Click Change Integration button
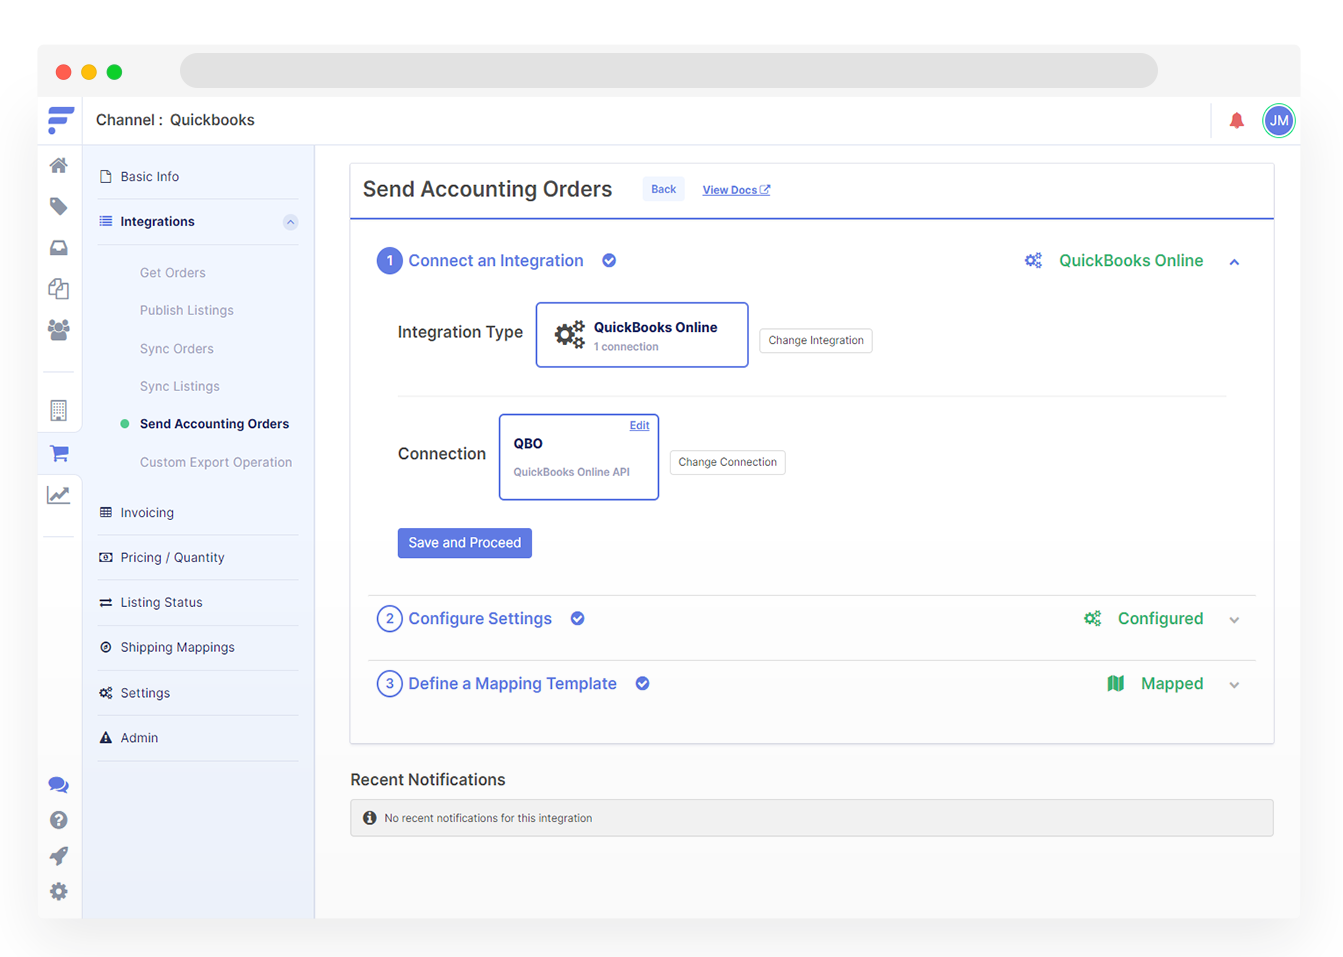The image size is (1343, 957). [x=815, y=341]
